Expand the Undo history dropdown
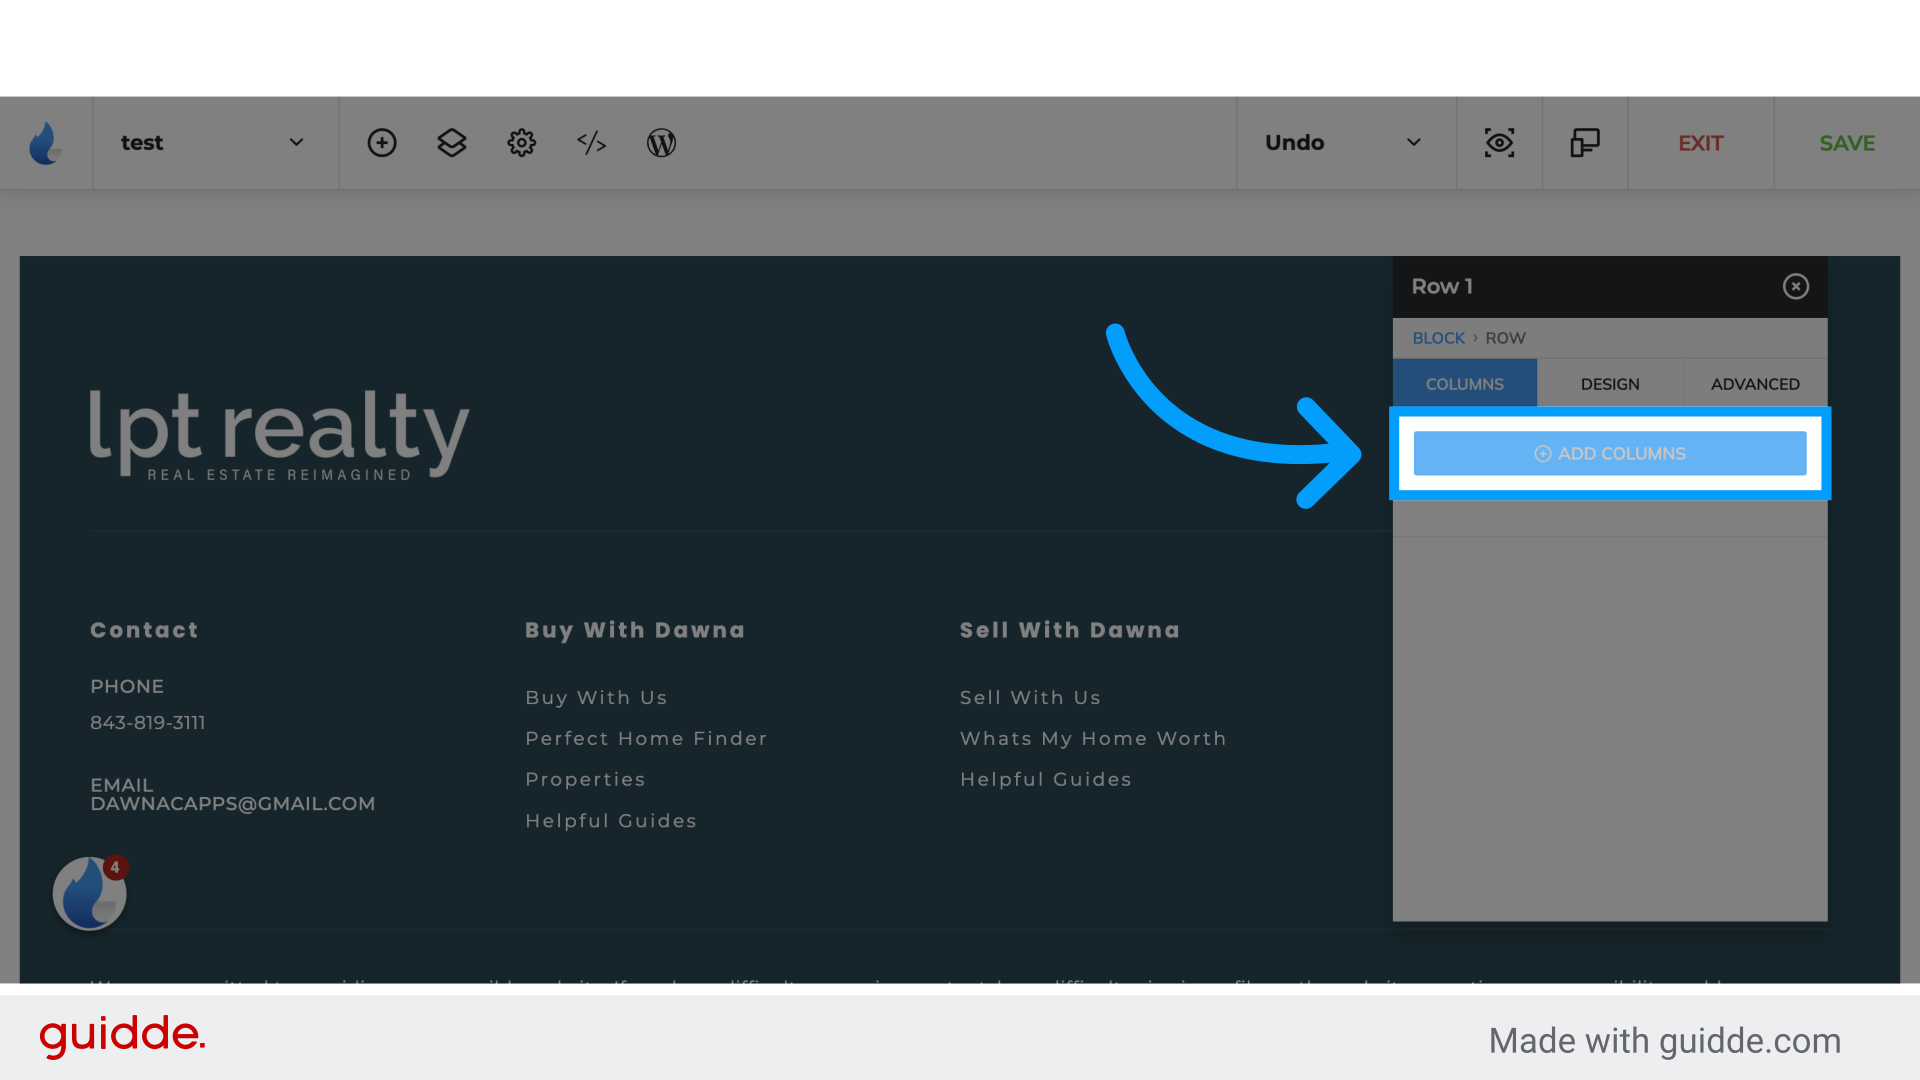Viewport: 1920px width, 1080px height. point(1415,142)
